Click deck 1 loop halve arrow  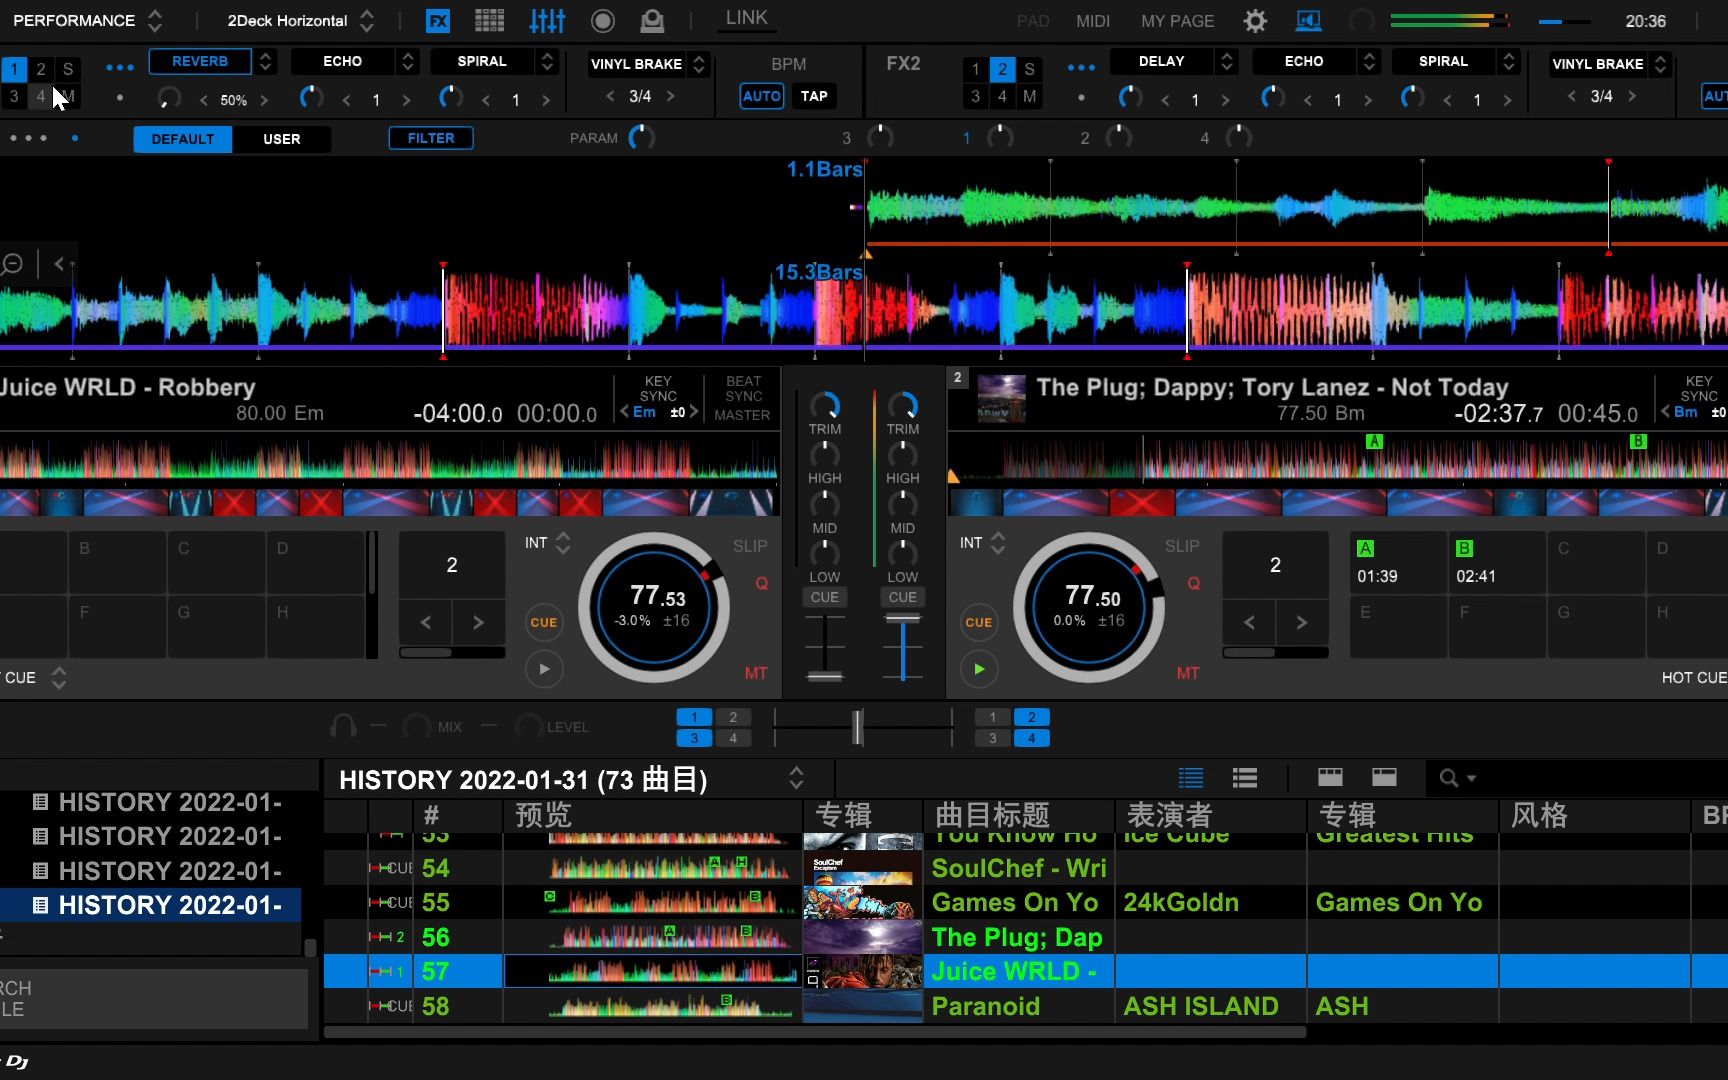pos(426,622)
